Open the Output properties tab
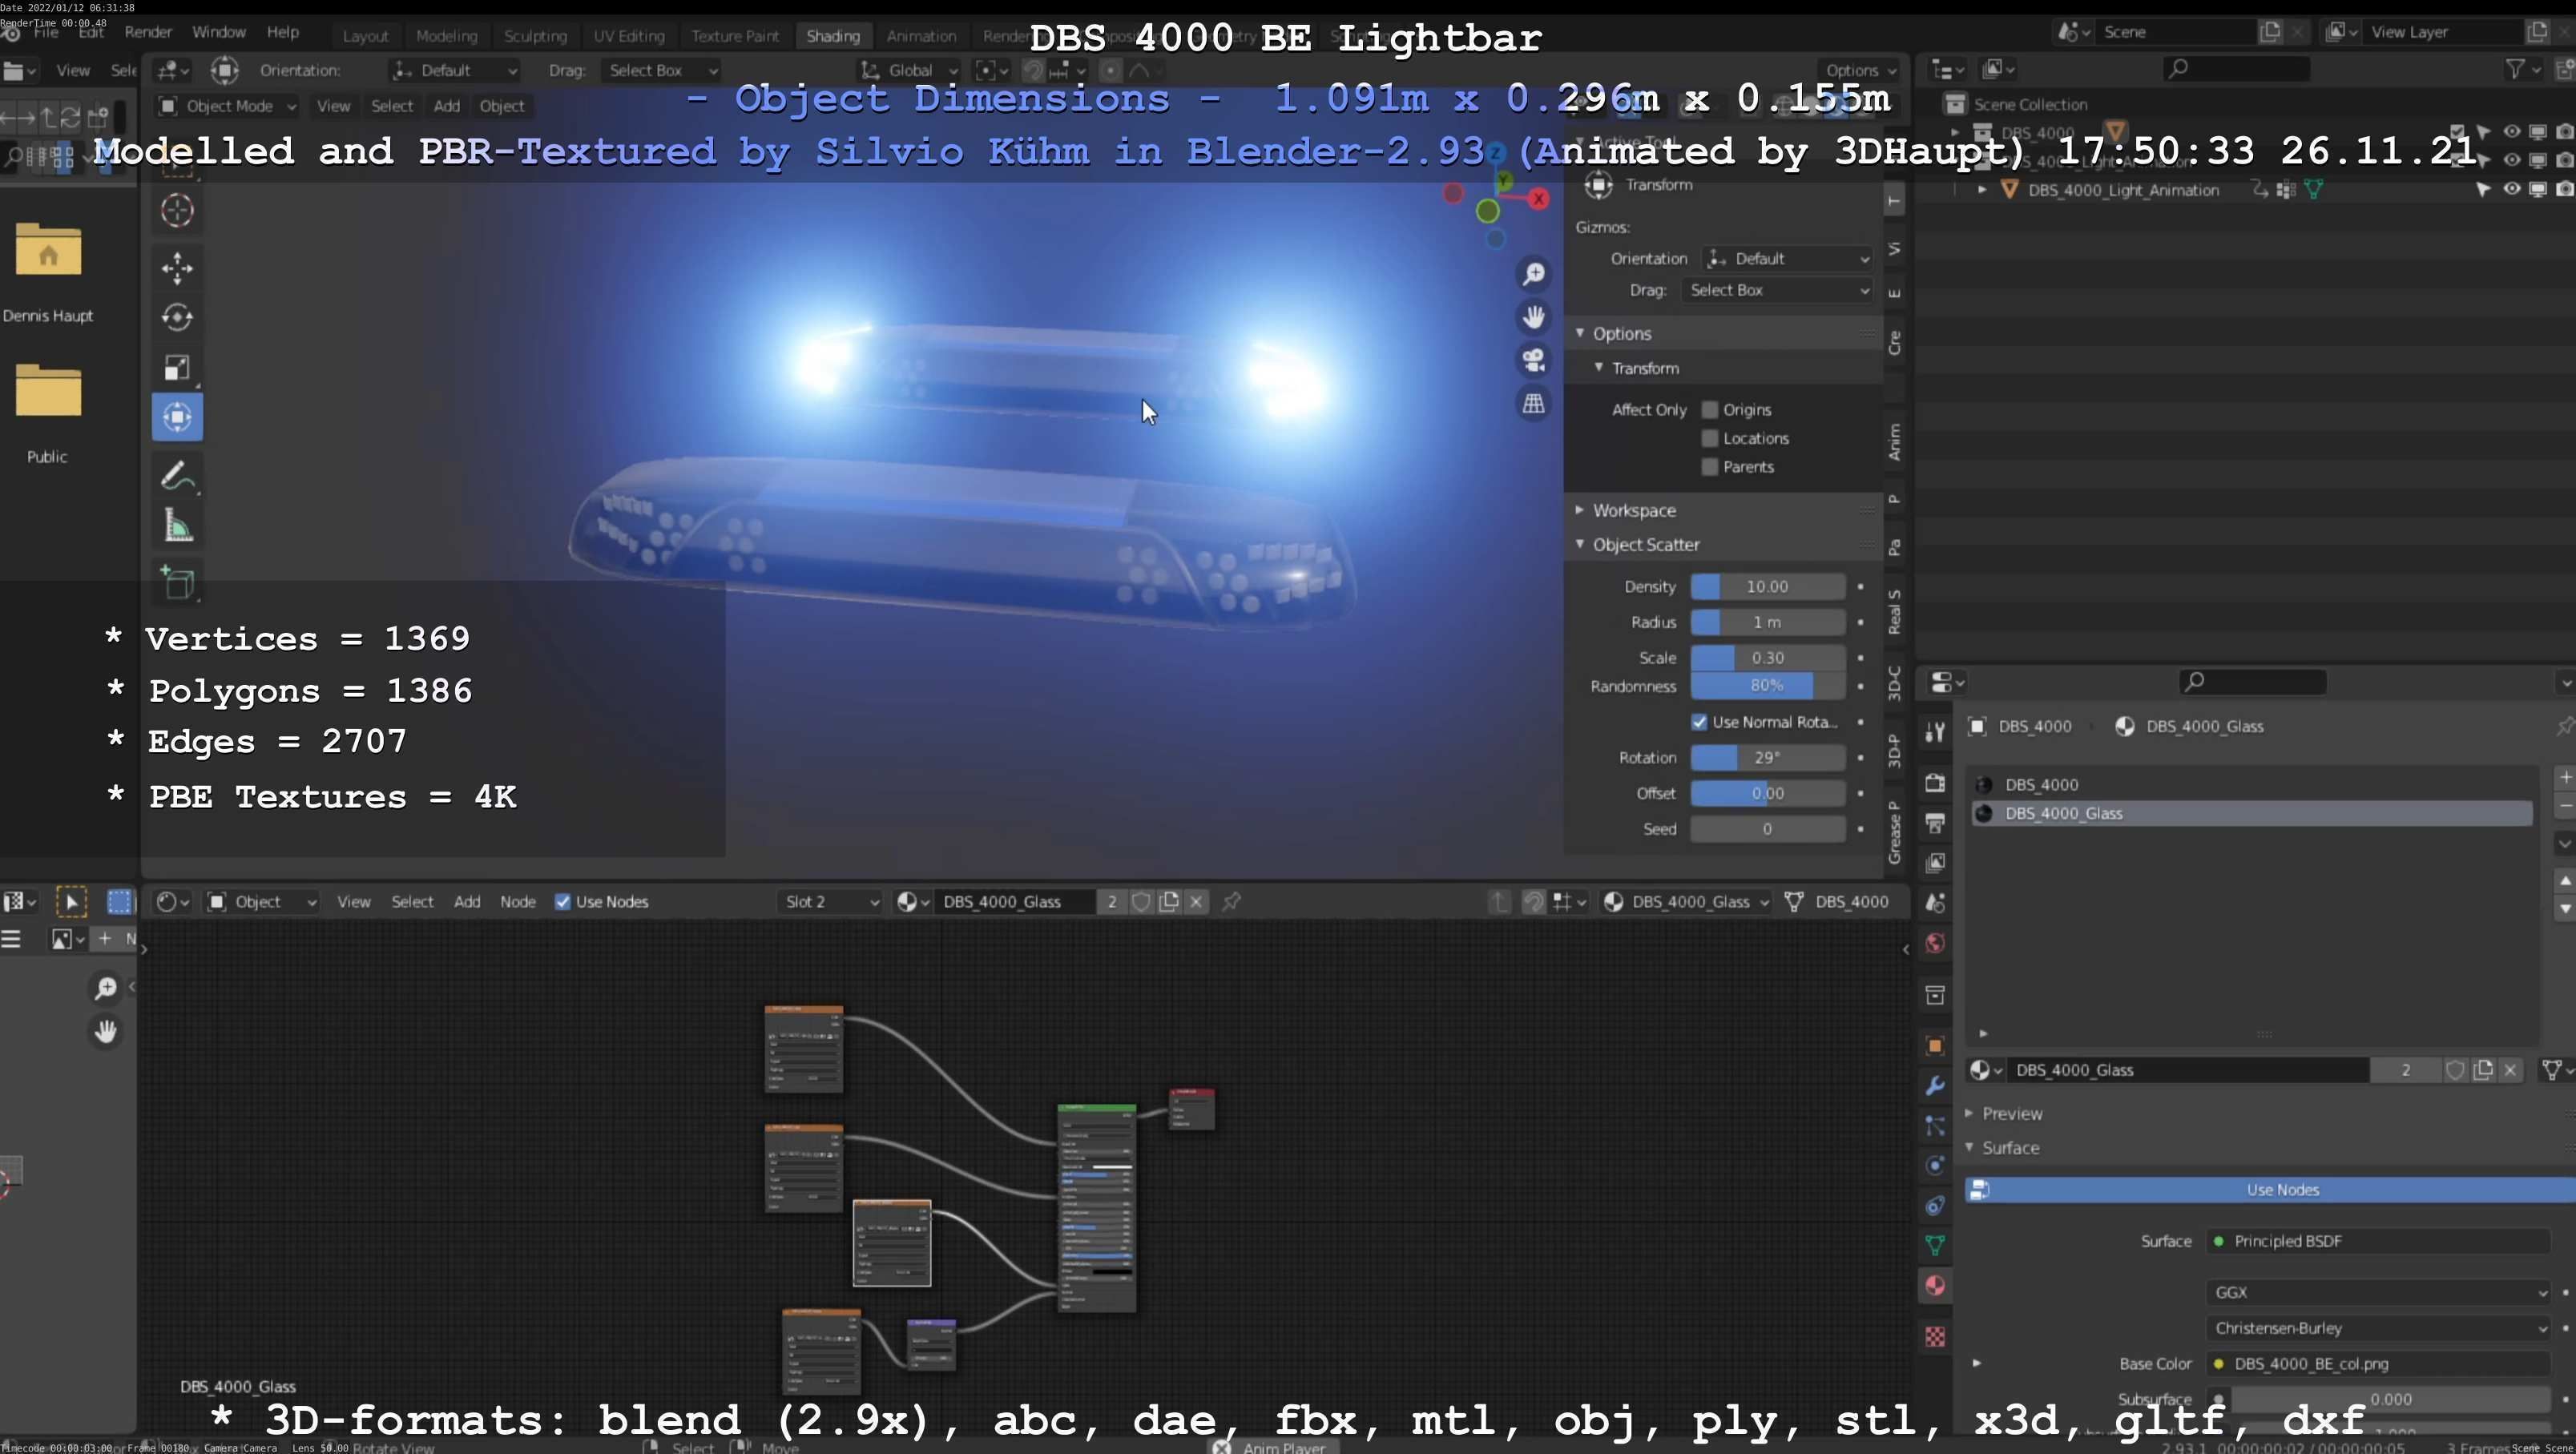Viewport: 2576px width, 1454px height. [1935, 823]
